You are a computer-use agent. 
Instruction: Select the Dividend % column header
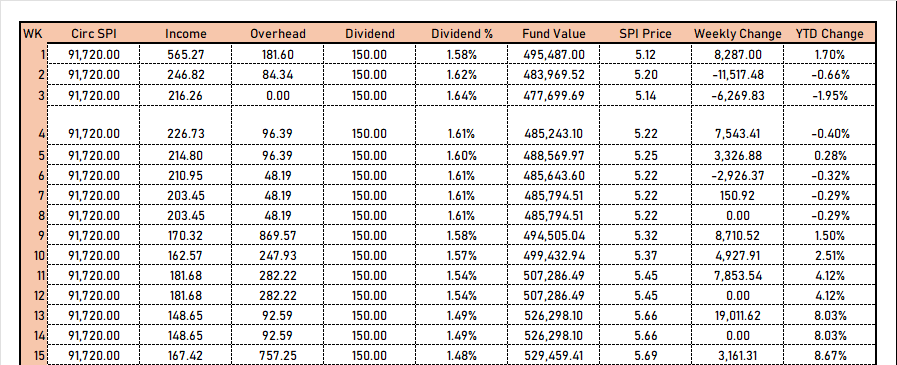[x=462, y=34]
